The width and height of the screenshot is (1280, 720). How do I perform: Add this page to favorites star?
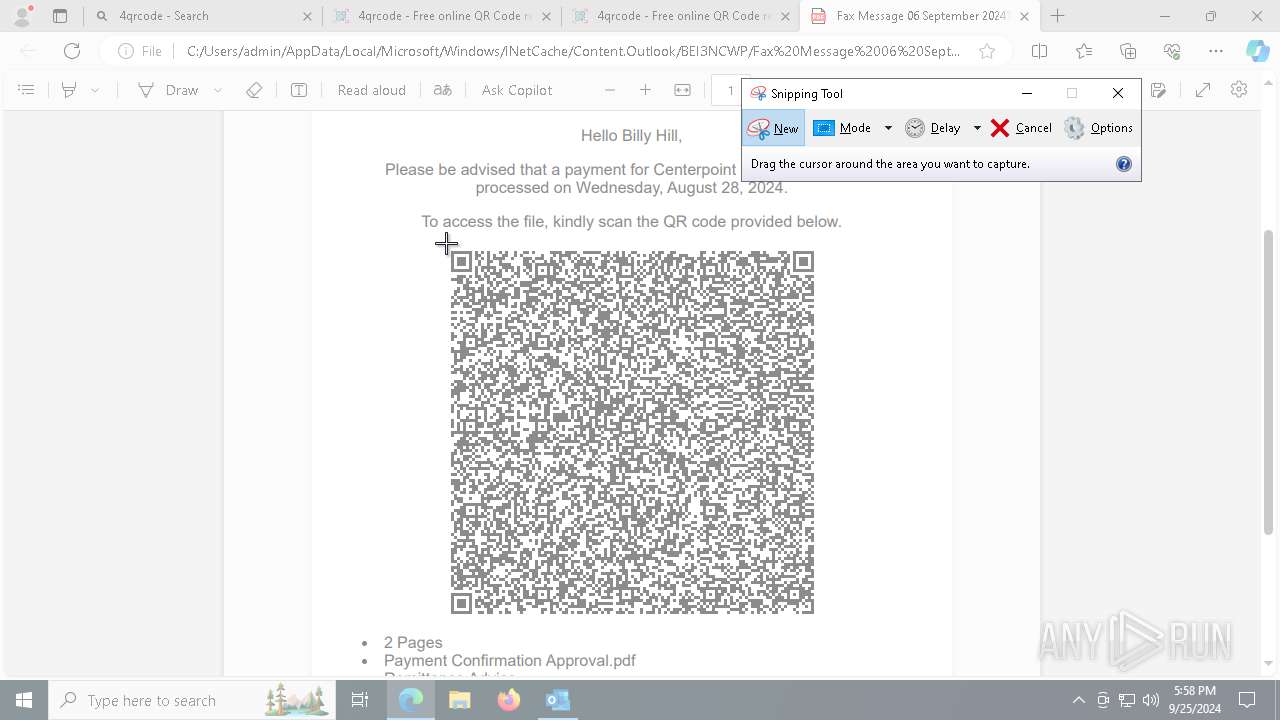tap(987, 51)
